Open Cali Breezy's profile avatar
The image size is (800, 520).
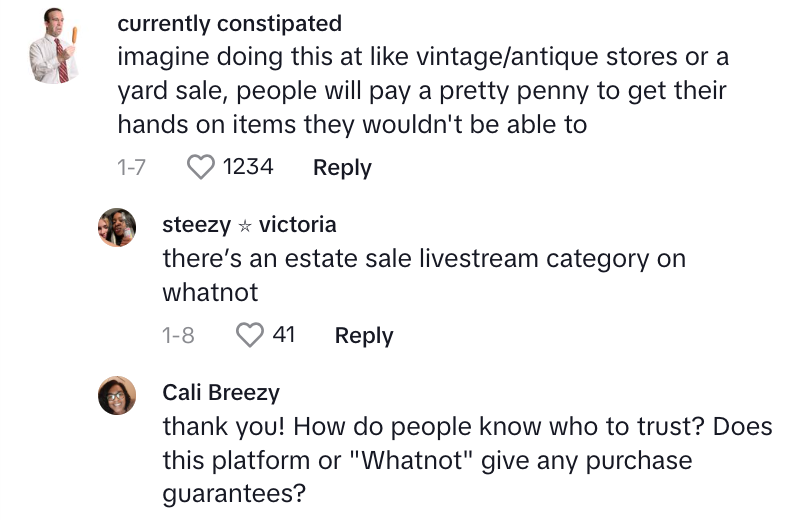[x=117, y=395]
